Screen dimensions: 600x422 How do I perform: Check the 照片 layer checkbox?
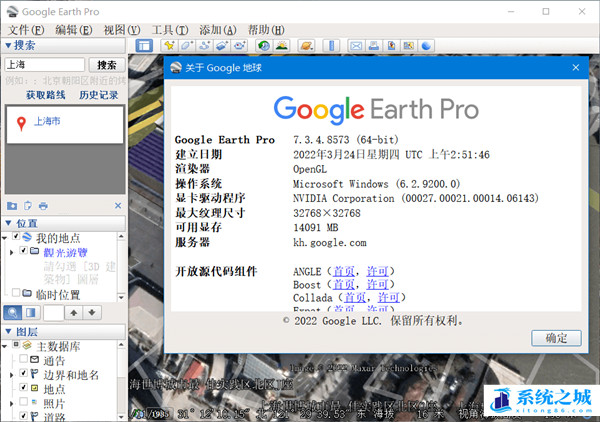click(24, 401)
